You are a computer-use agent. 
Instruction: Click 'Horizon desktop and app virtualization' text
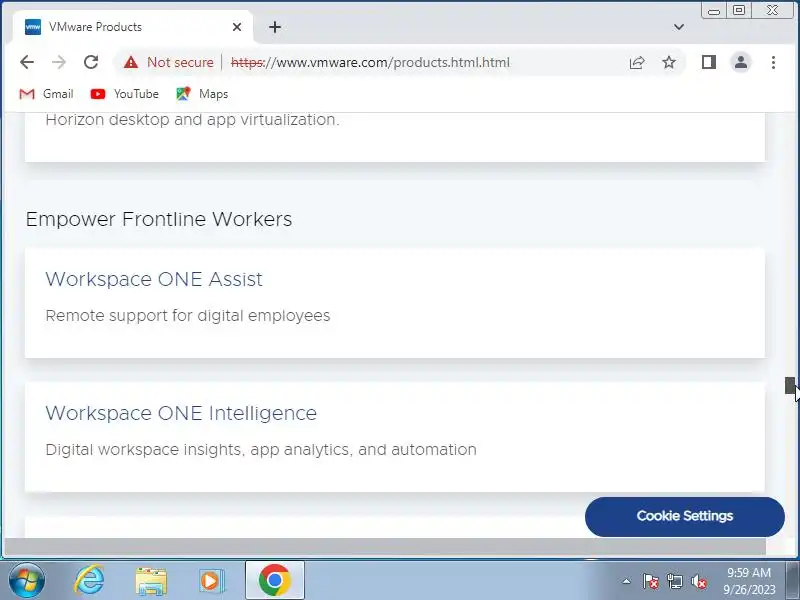pyautogui.click(x=192, y=120)
